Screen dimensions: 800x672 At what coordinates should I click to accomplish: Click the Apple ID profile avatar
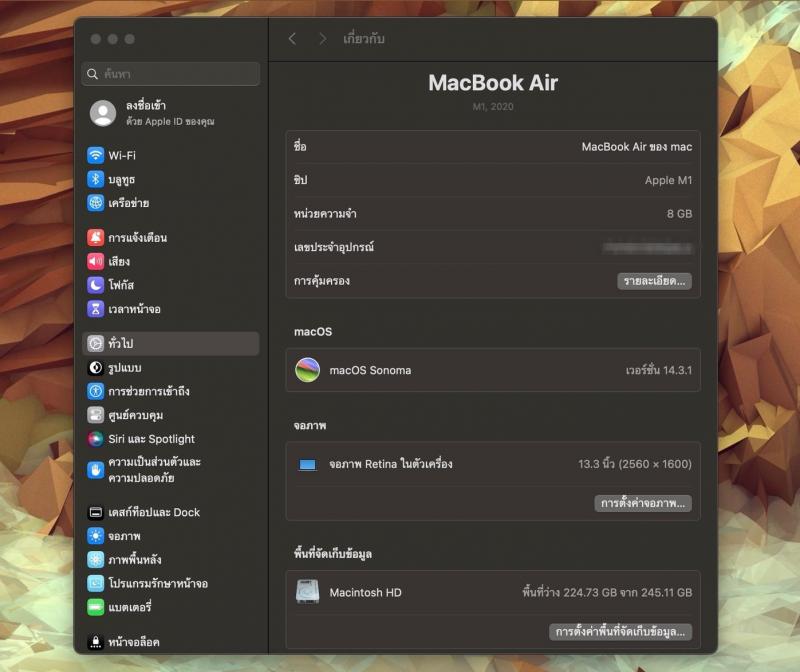tap(103, 113)
